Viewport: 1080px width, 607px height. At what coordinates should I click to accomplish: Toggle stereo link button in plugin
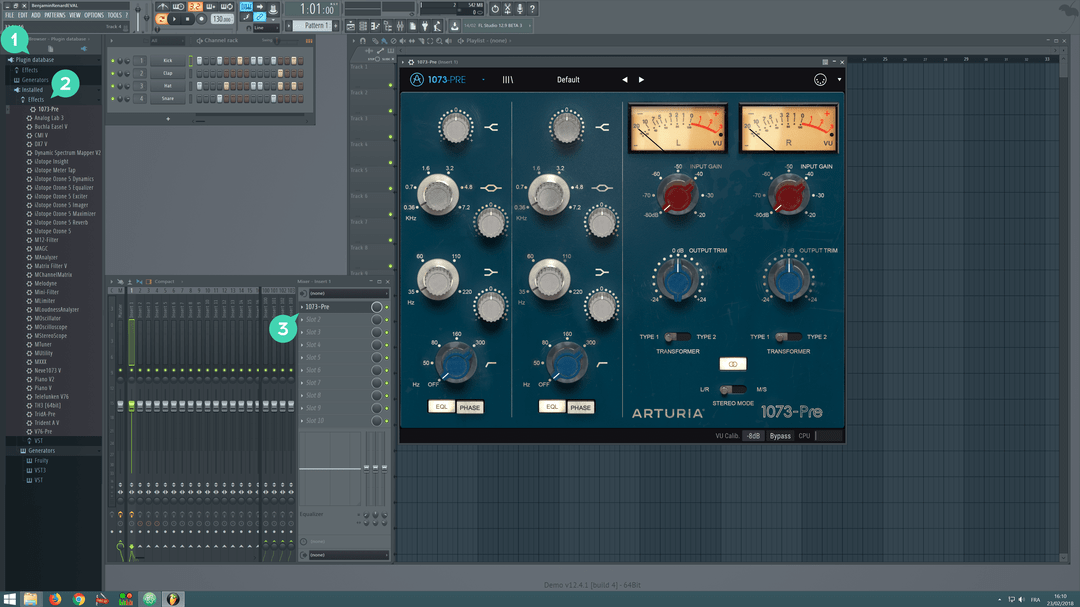tap(733, 364)
